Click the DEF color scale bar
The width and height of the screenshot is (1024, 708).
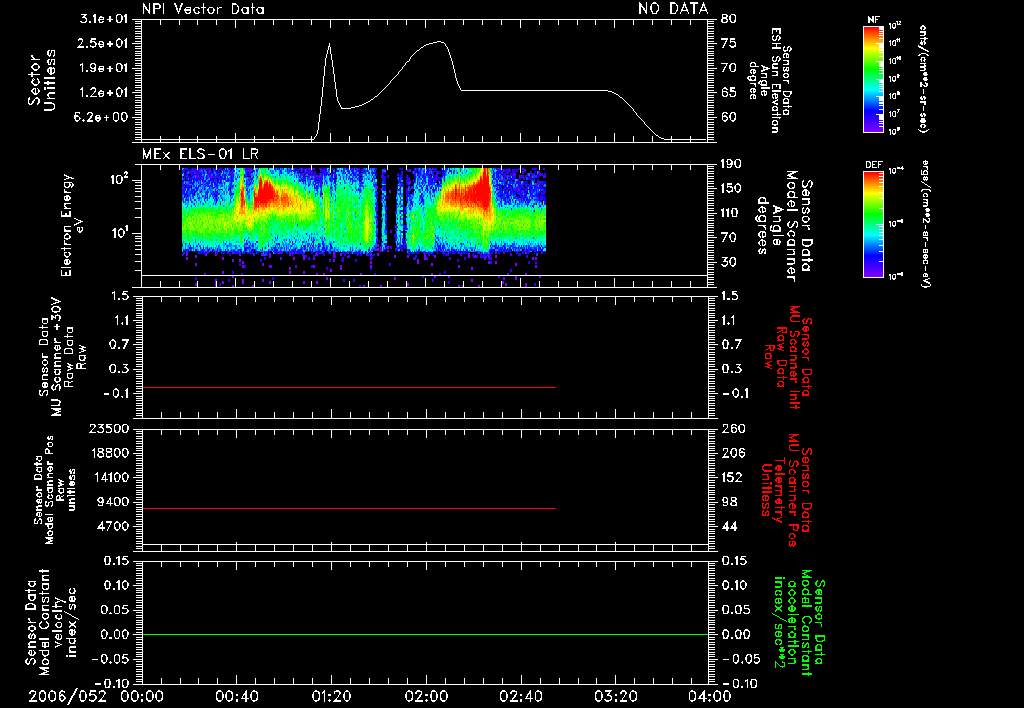pyautogui.click(x=873, y=224)
